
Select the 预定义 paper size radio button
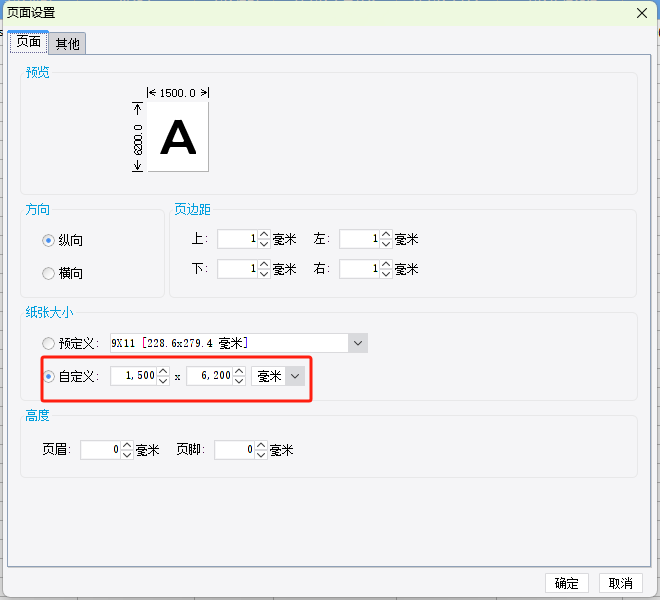click(x=48, y=344)
